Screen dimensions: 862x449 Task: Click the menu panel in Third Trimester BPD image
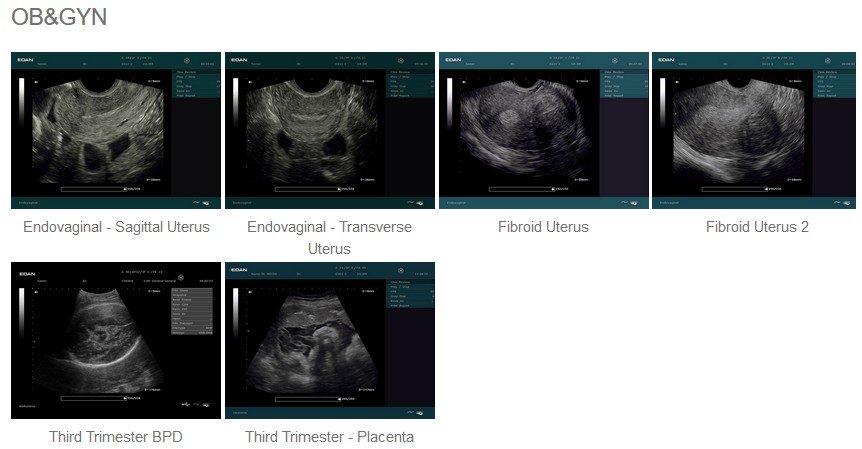(x=192, y=311)
